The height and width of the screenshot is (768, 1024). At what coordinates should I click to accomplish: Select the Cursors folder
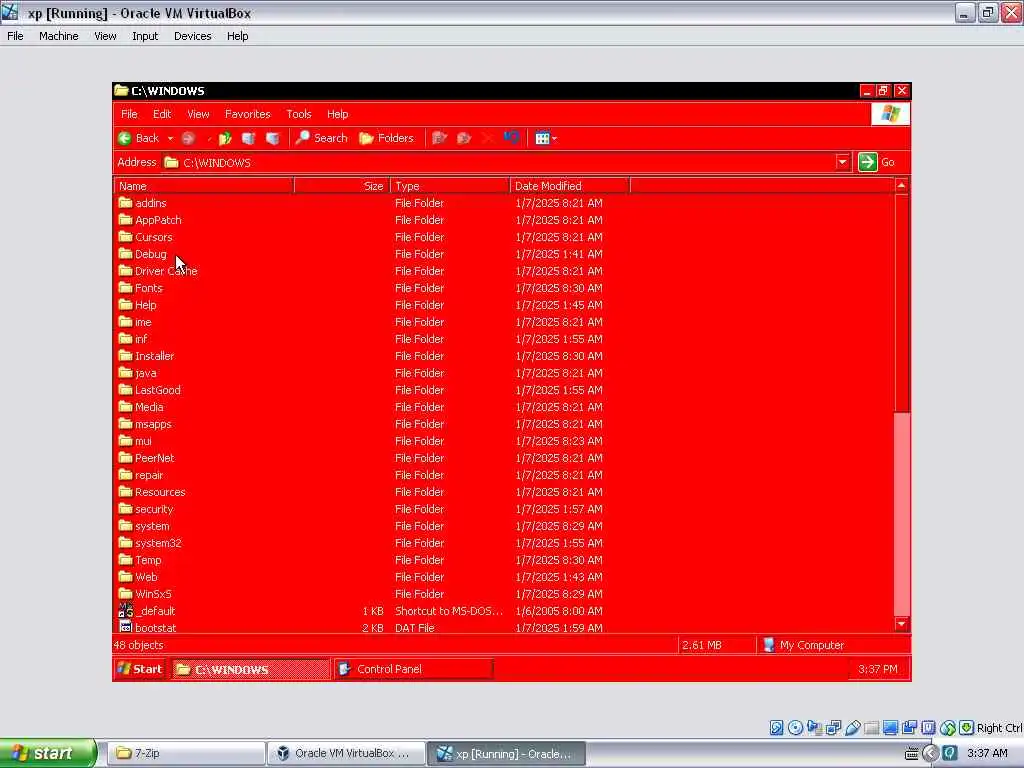click(146, 237)
